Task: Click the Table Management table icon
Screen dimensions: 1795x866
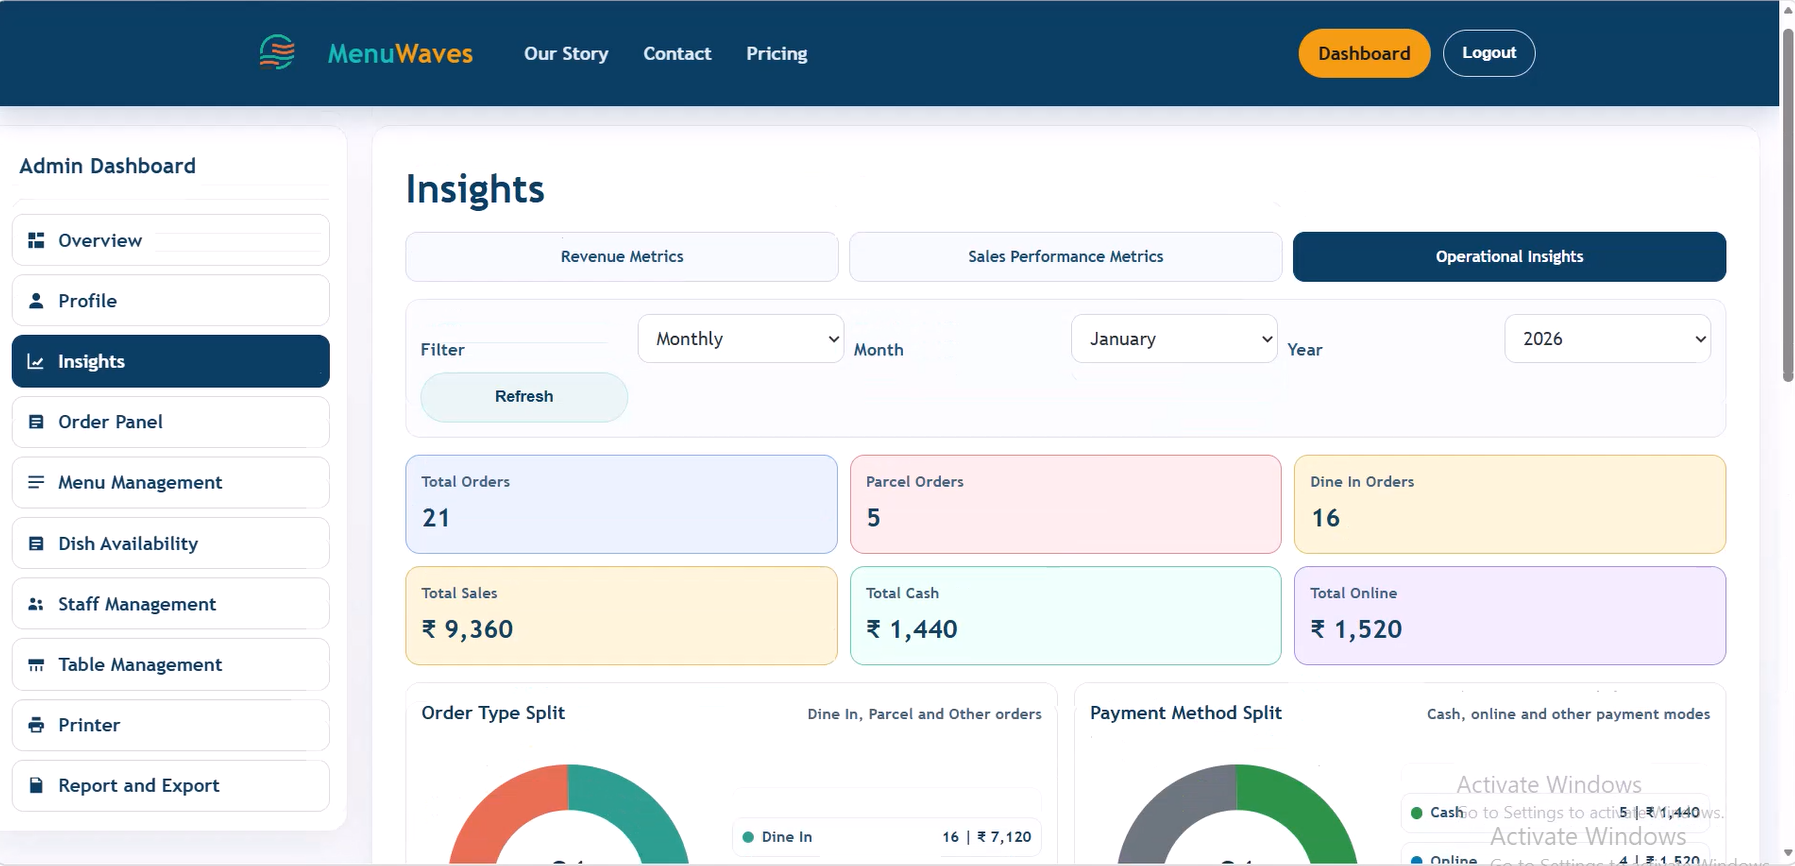Action: (36, 665)
